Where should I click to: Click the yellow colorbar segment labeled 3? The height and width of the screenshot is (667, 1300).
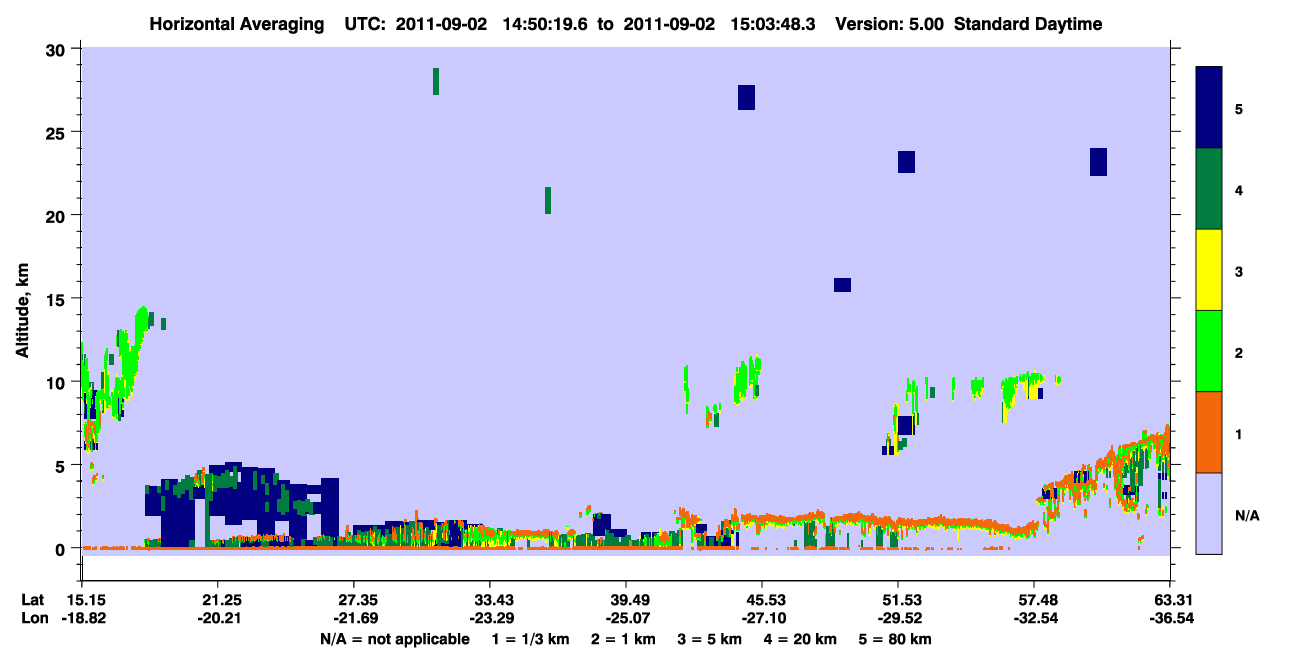tap(1209, 270)
